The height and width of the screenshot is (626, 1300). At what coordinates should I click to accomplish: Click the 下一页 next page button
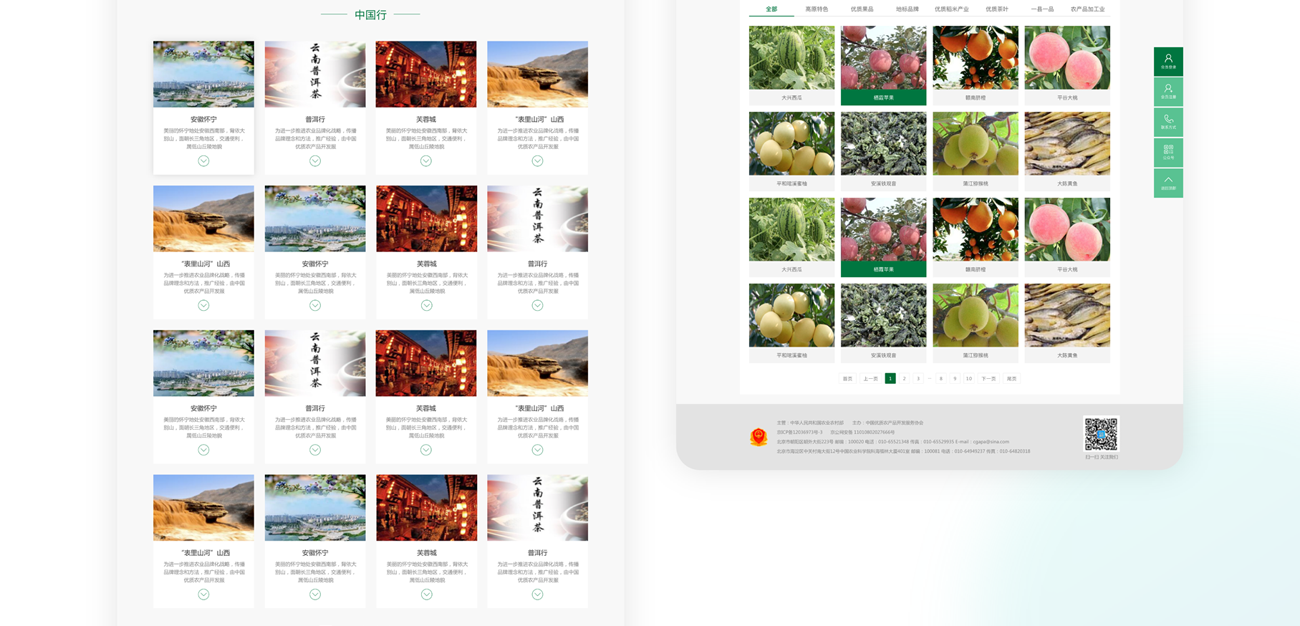click(x=988, y=379)
